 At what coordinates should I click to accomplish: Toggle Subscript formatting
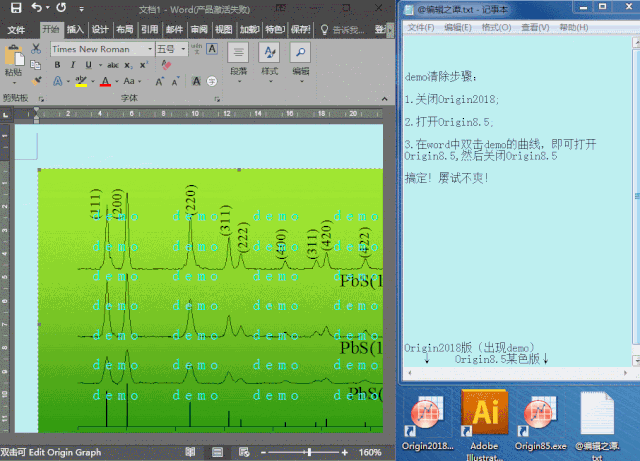[x=128, y=65]
